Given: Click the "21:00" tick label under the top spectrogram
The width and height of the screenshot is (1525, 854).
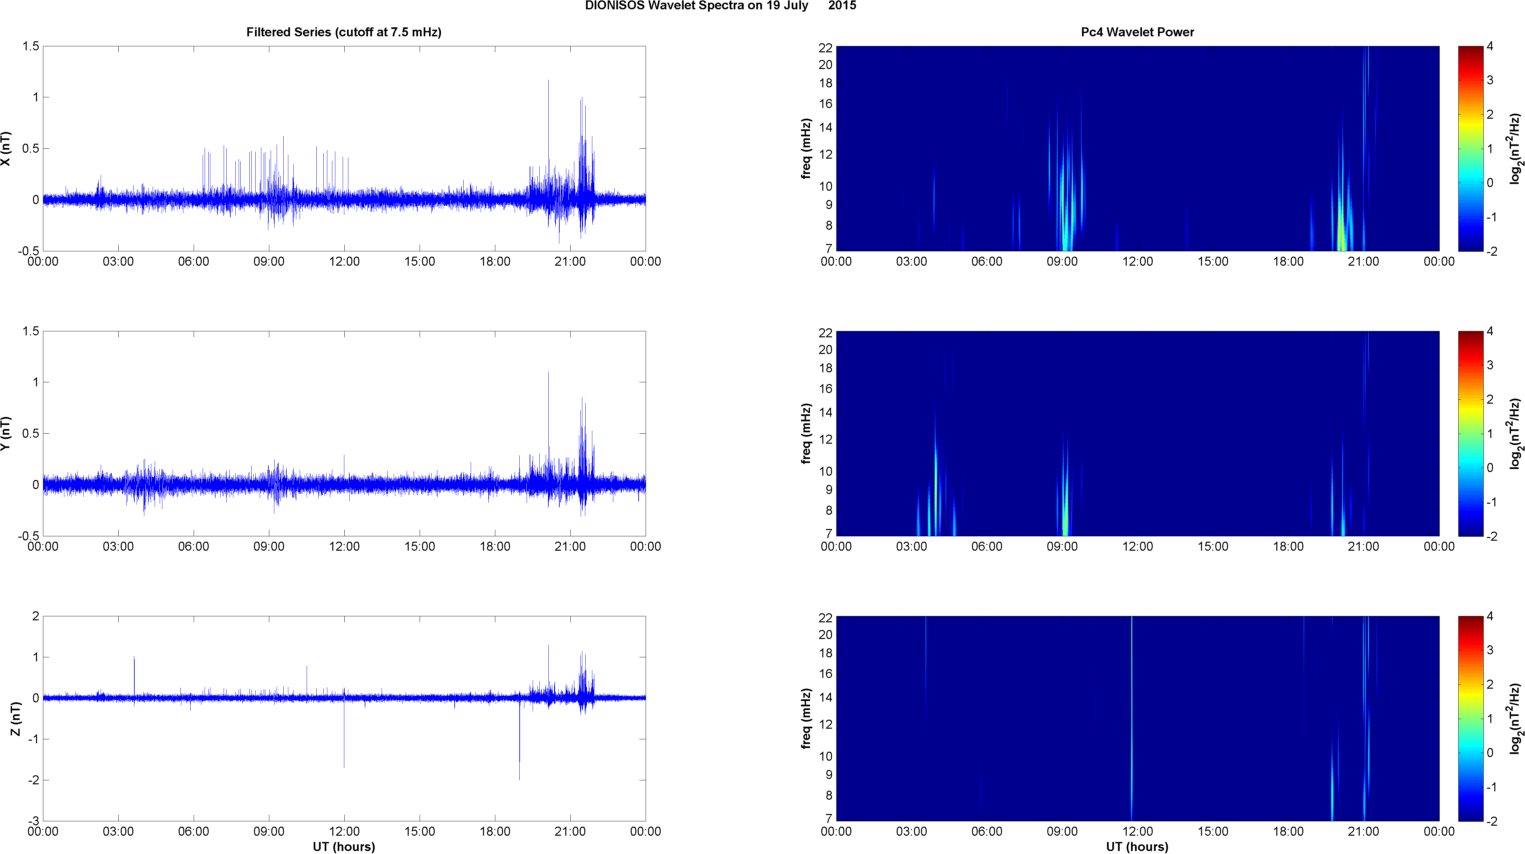Looking at the screenshot, I should click(x=1363, y=262).
